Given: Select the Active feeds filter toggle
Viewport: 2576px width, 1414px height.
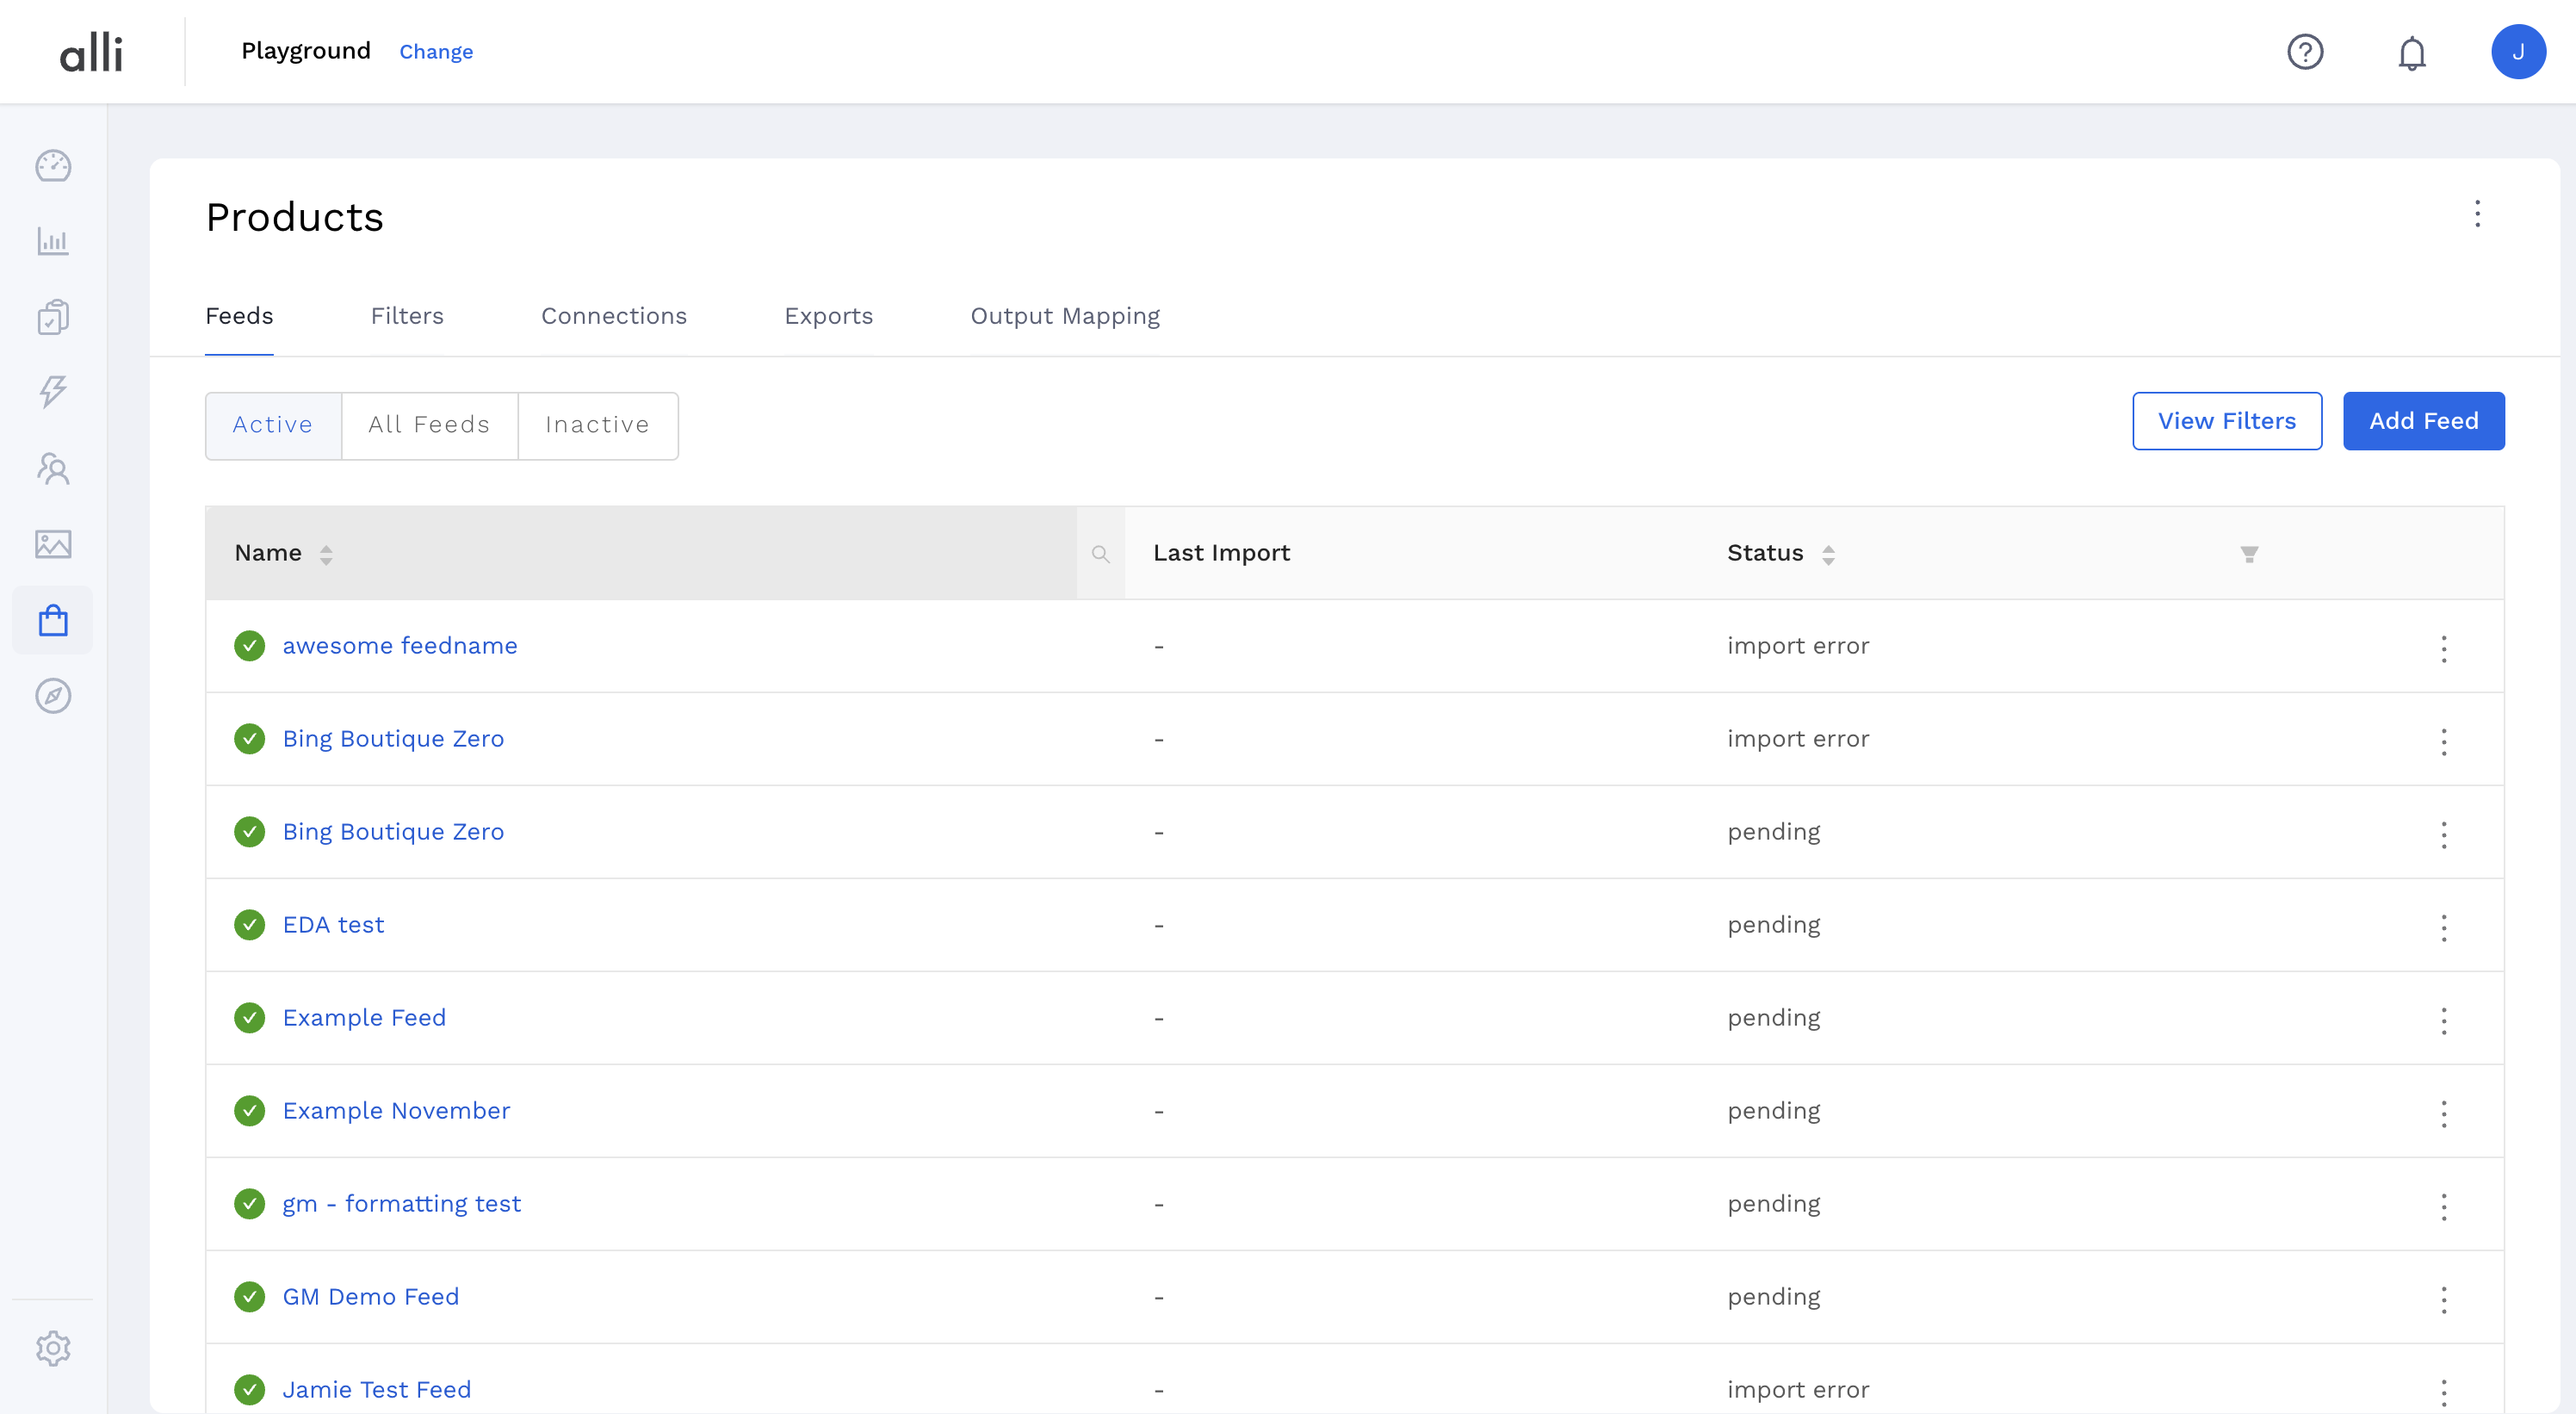Looking at the screenshot, I should click(x=273, y=425).
